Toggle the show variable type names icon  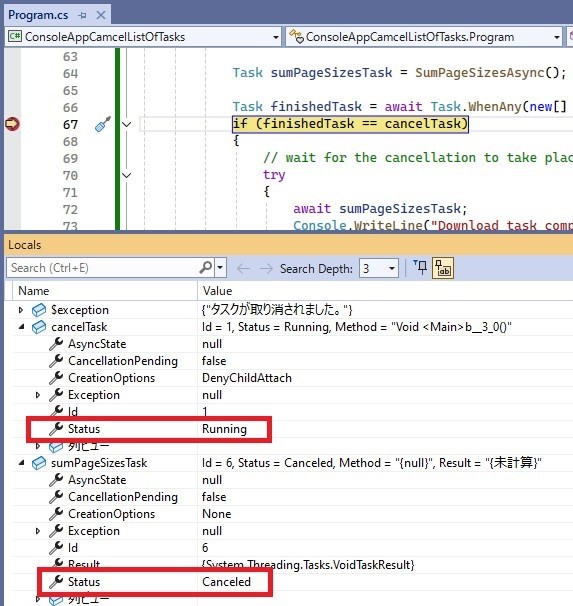(443, 268)
